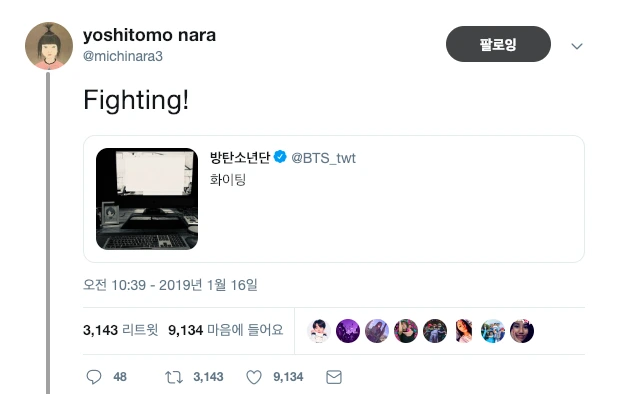Open the quoted tweet text 화이팅
This screenshot has width=625, height=394.
tap(228, 179)
